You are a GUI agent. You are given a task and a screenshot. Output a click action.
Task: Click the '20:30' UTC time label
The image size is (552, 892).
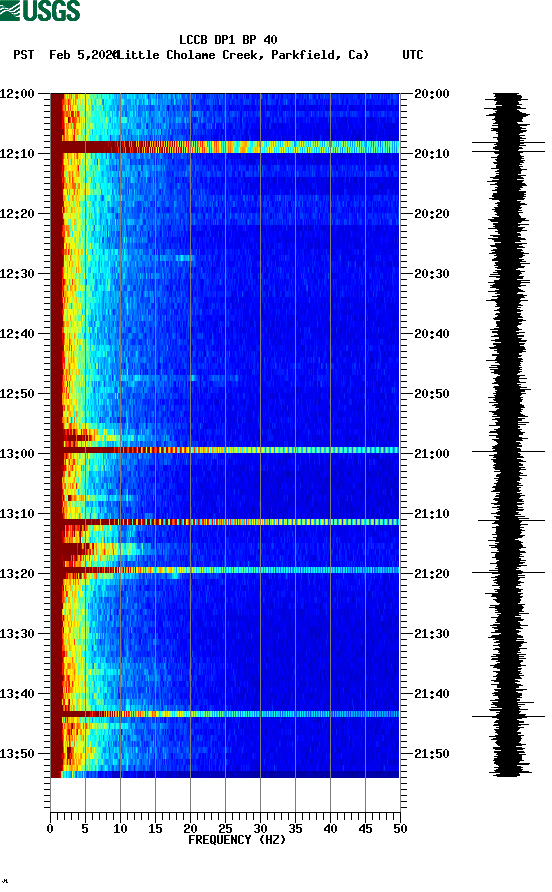432,274
